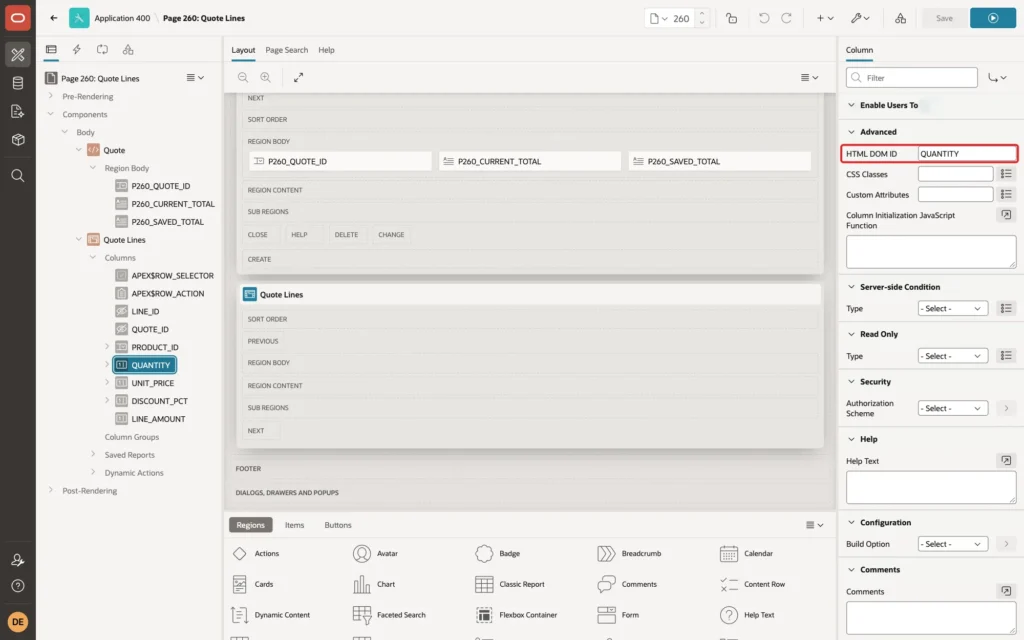
Task: Select P260_CURRENT_TOTAL item in layout
Action: click(x=530, y=161)
